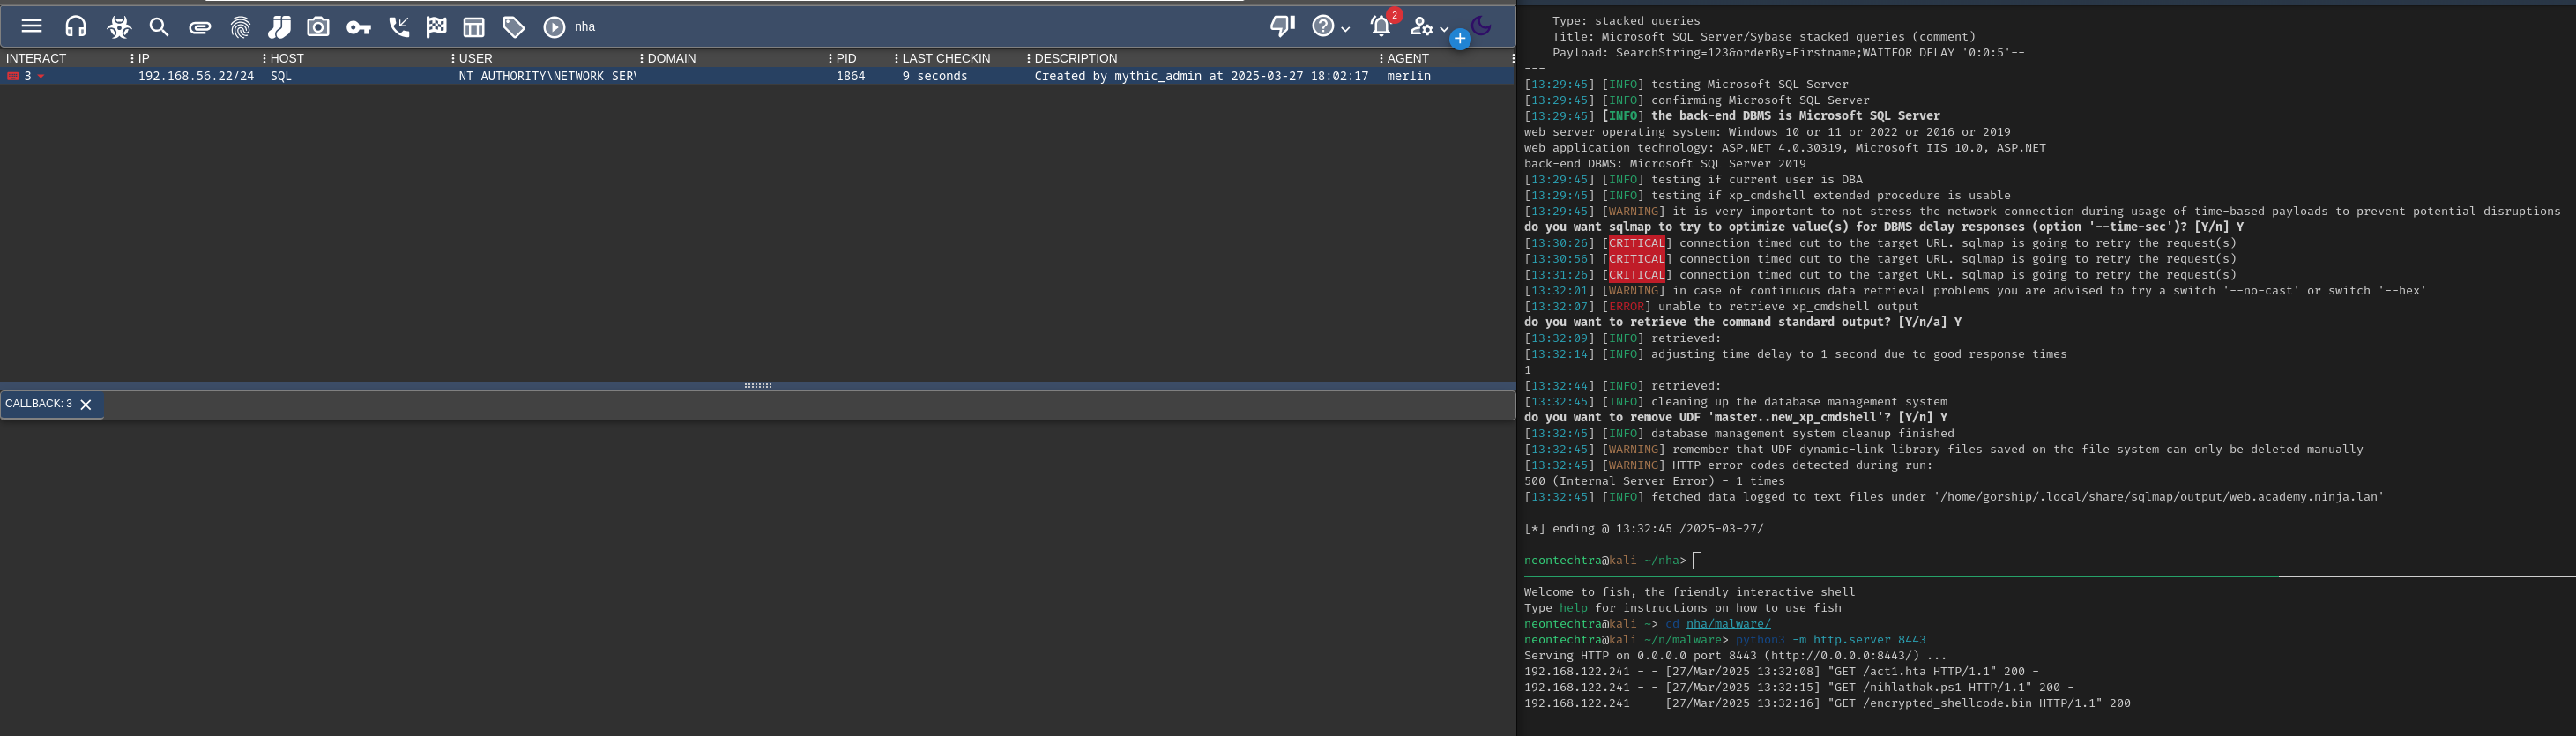Click '[*] ending @ 13:32:45' line
The image size is (2576, 736).
[1644, 529]
